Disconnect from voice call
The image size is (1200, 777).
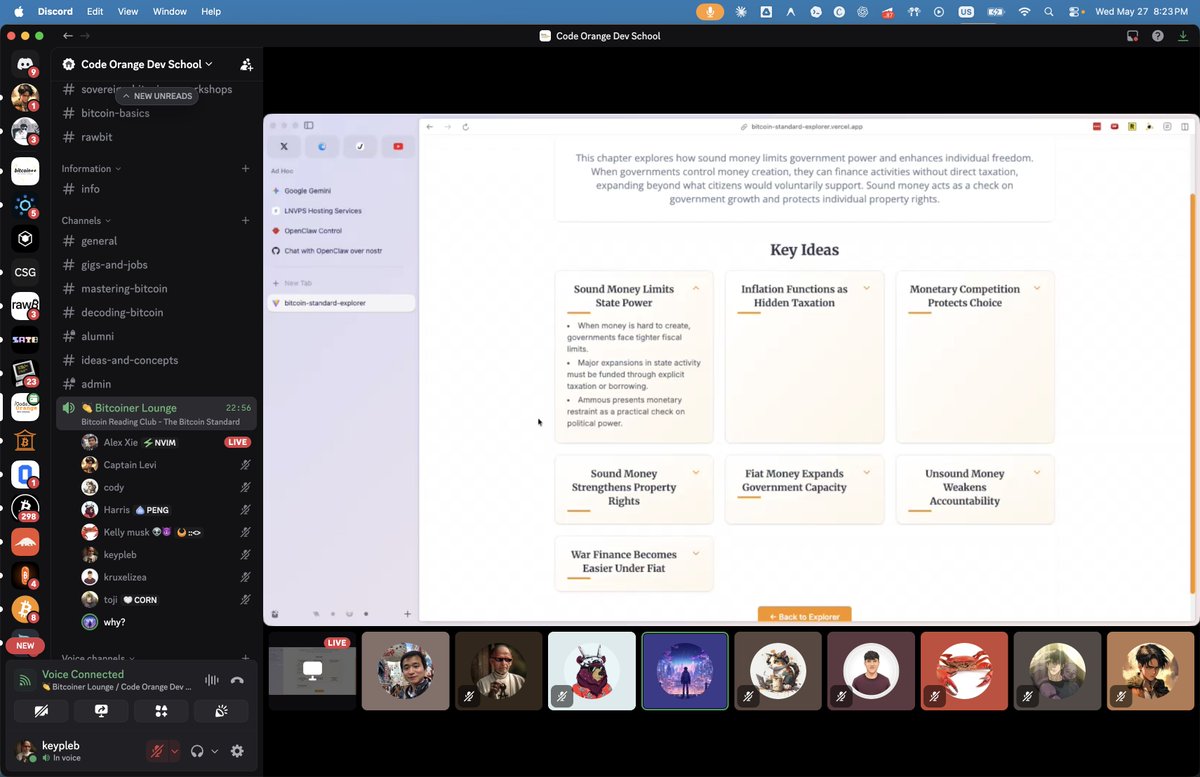(x=237, y=680)
